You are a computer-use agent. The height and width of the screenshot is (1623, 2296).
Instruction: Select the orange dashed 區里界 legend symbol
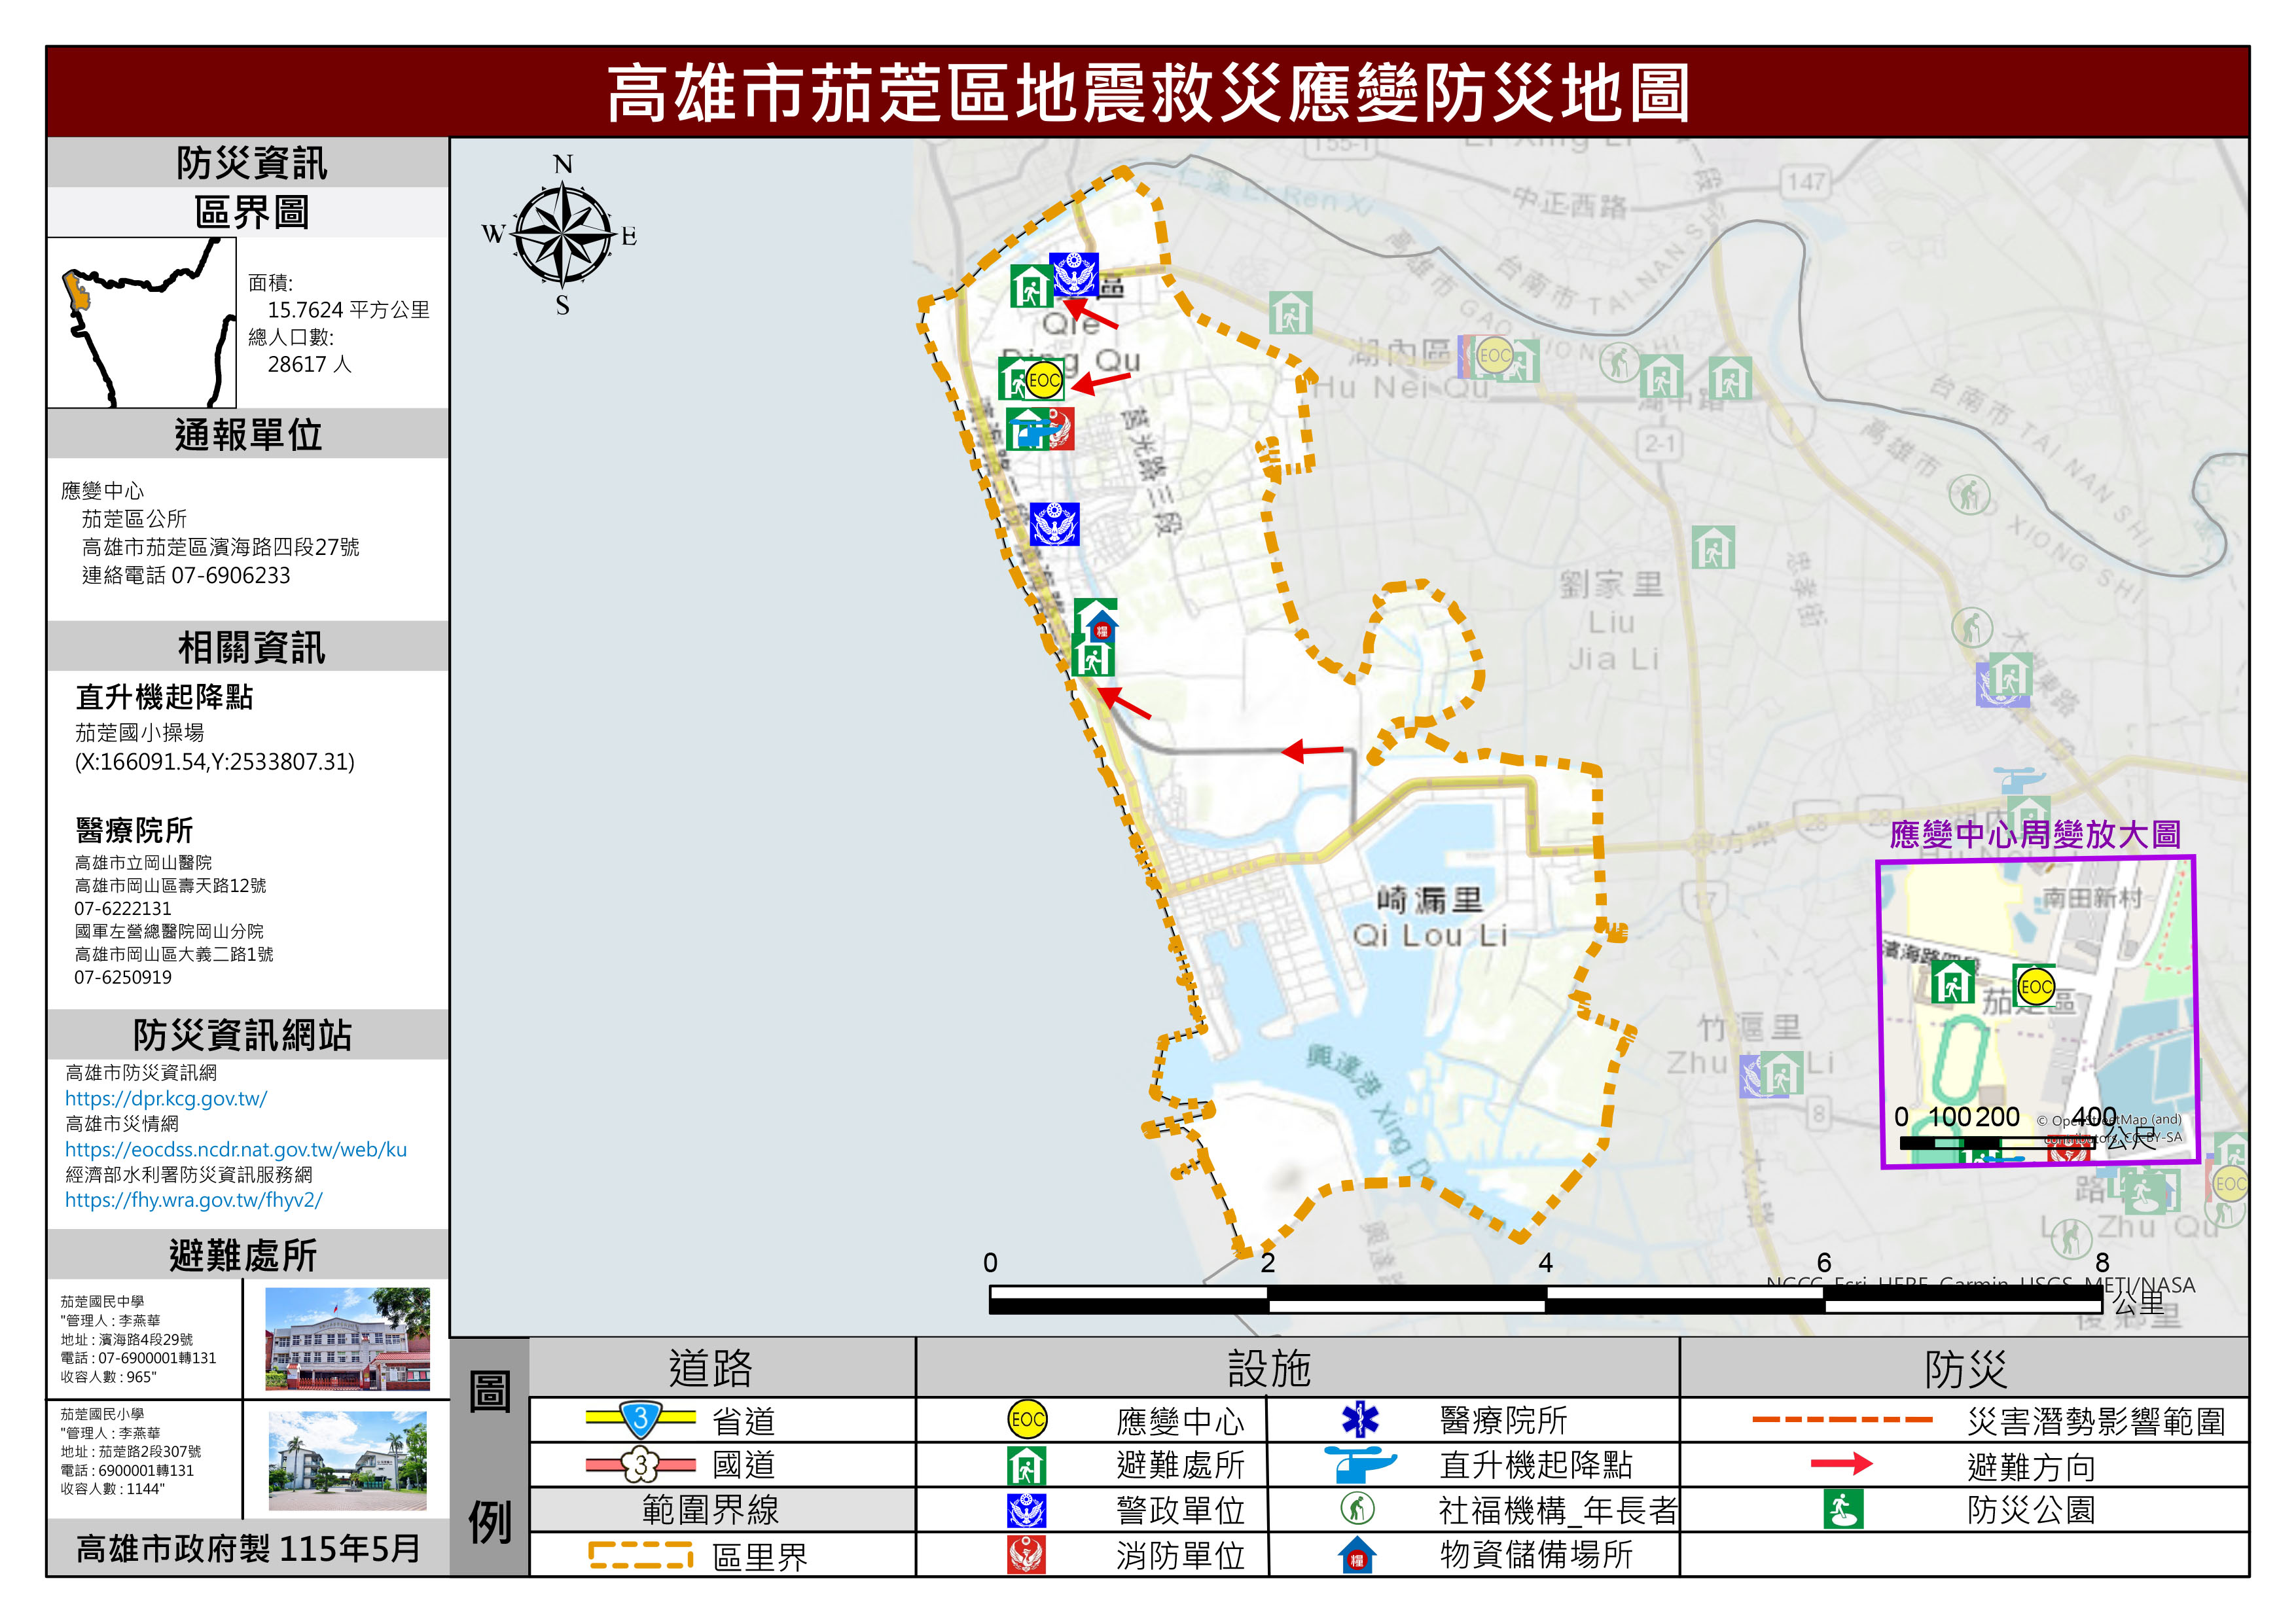point(640,1555)
